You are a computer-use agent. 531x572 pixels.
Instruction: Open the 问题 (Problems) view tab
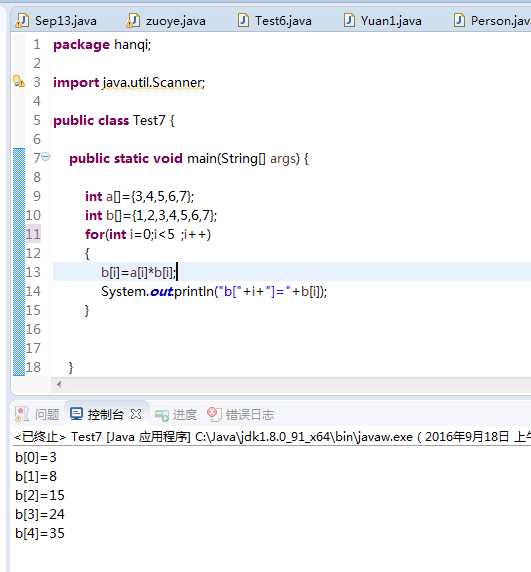coord(38,414)
